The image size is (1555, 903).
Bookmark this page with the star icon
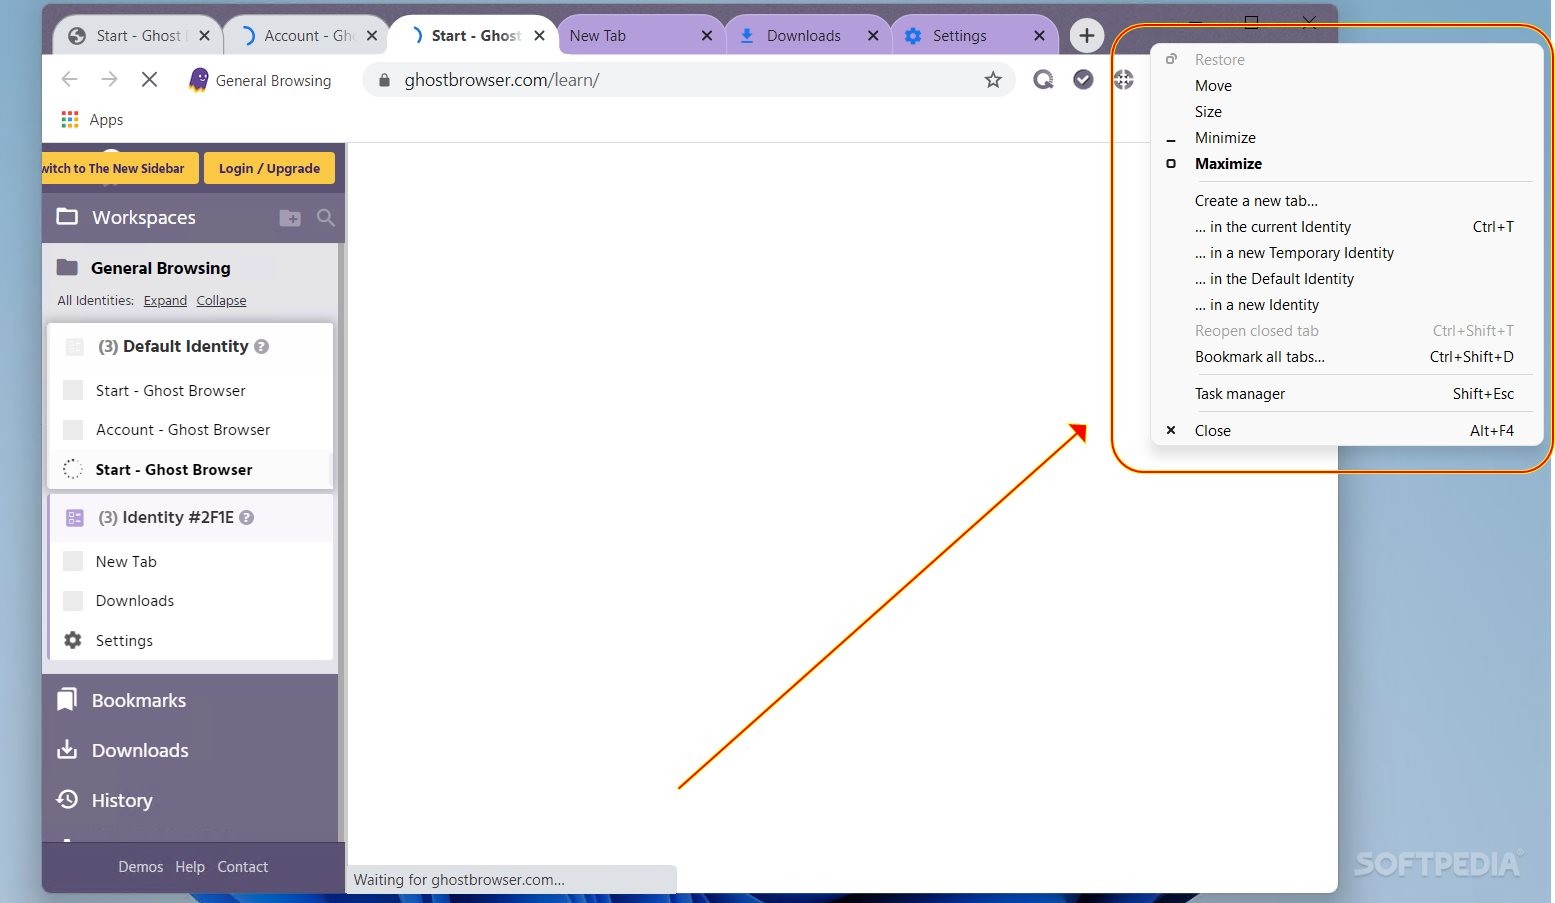(993, 80)
